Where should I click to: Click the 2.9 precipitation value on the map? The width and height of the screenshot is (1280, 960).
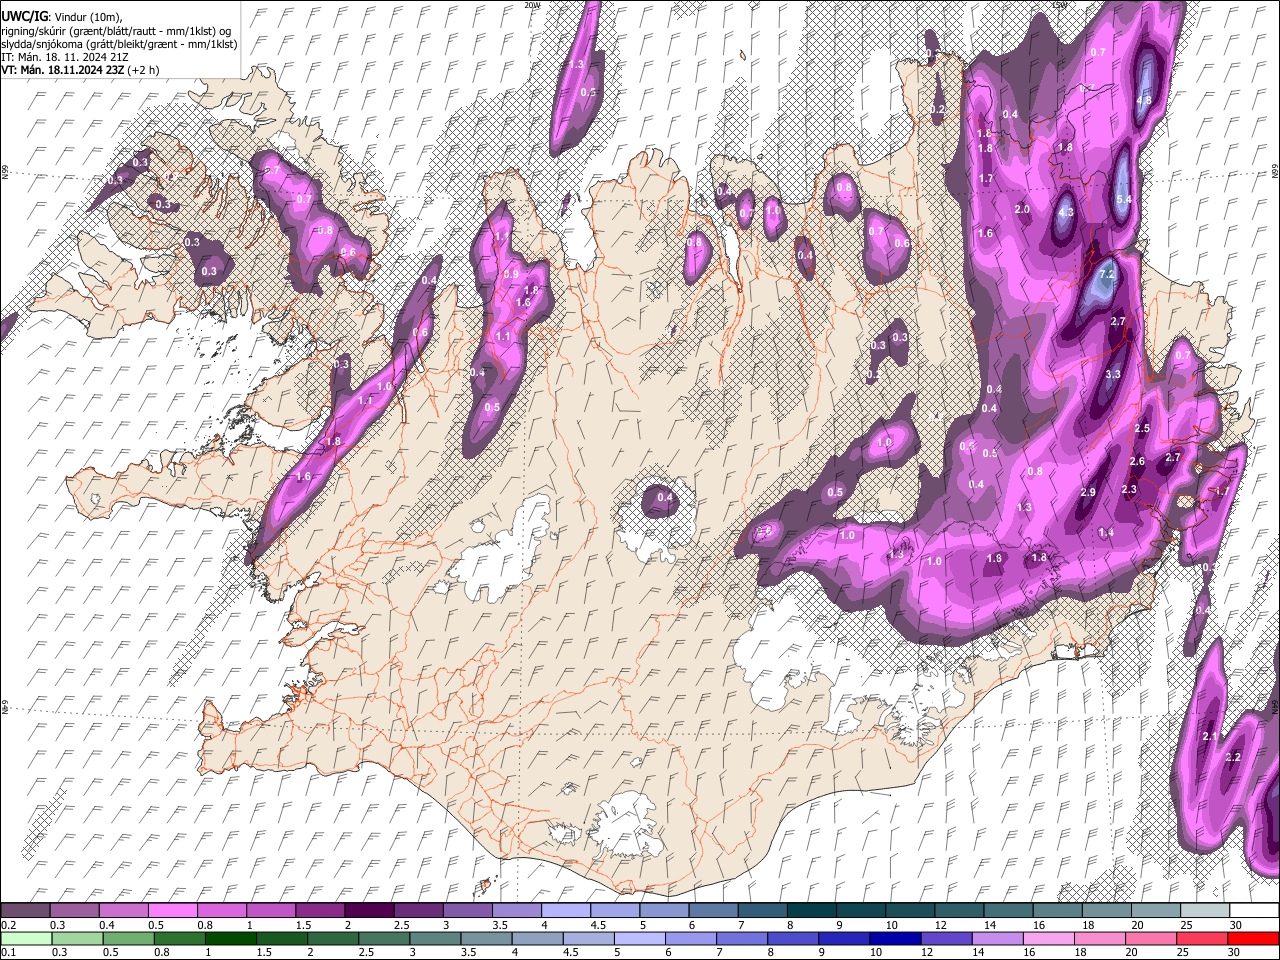pos(1088,492)
